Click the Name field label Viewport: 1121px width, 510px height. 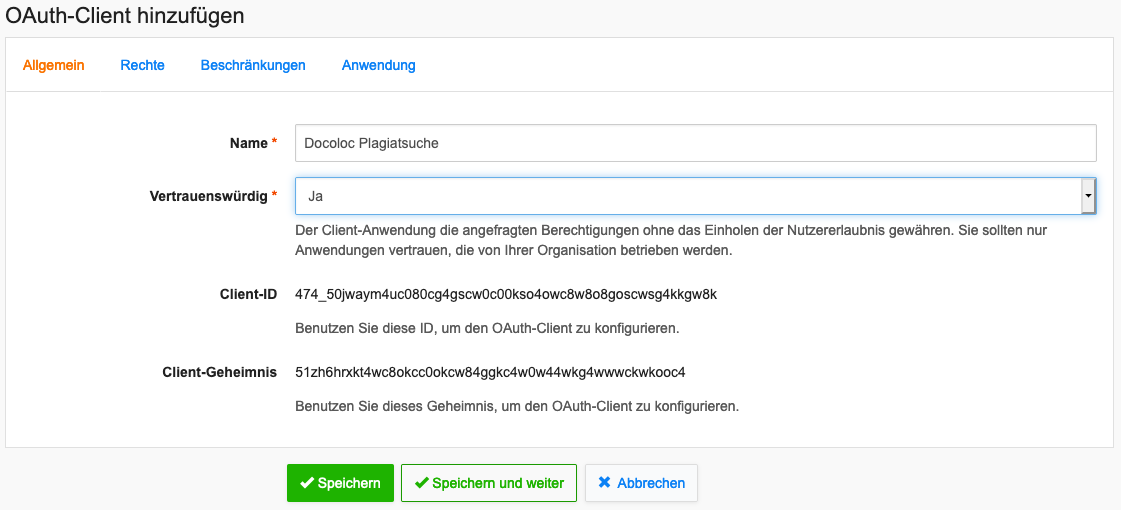248,143
